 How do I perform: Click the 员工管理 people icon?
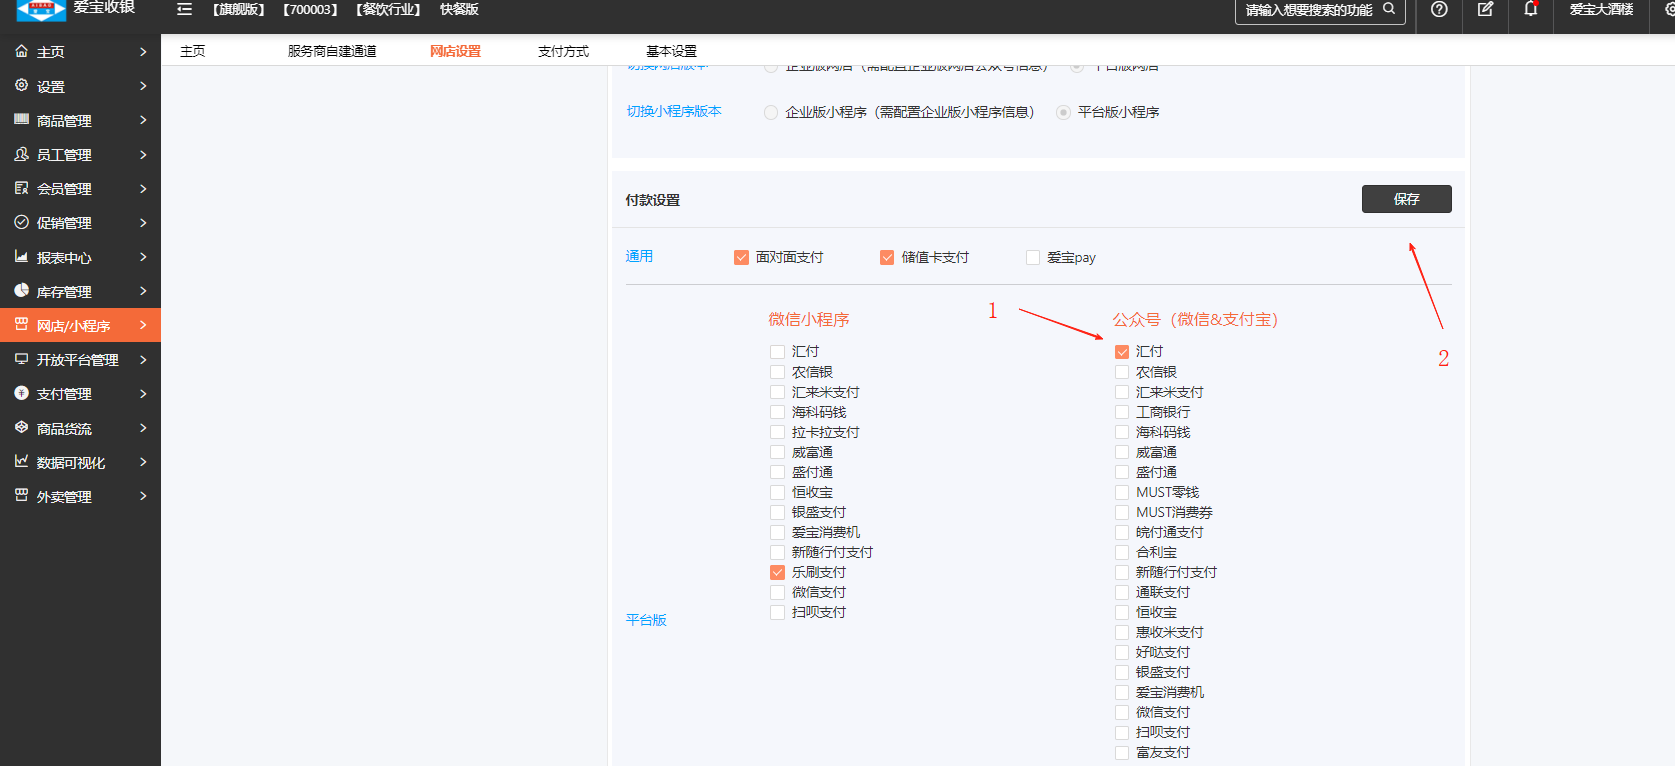[x=21, y=154]
